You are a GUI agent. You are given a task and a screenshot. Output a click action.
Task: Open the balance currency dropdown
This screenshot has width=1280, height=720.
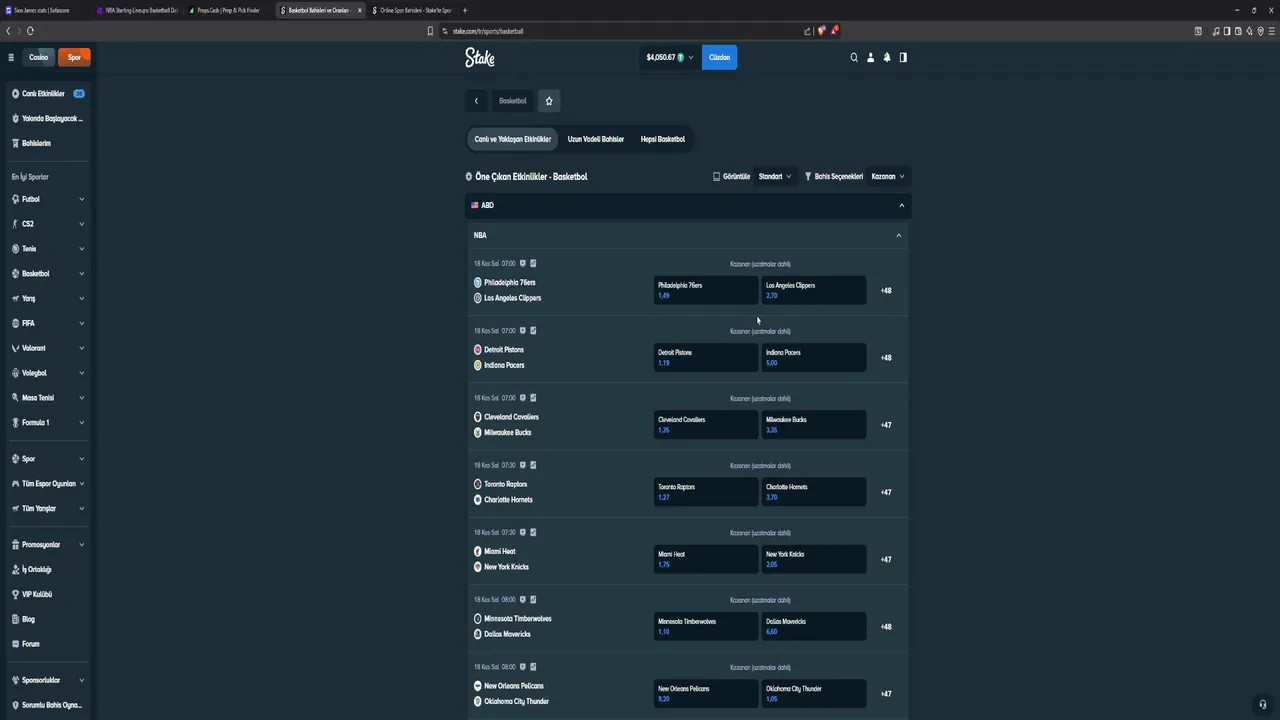(669, 58)
